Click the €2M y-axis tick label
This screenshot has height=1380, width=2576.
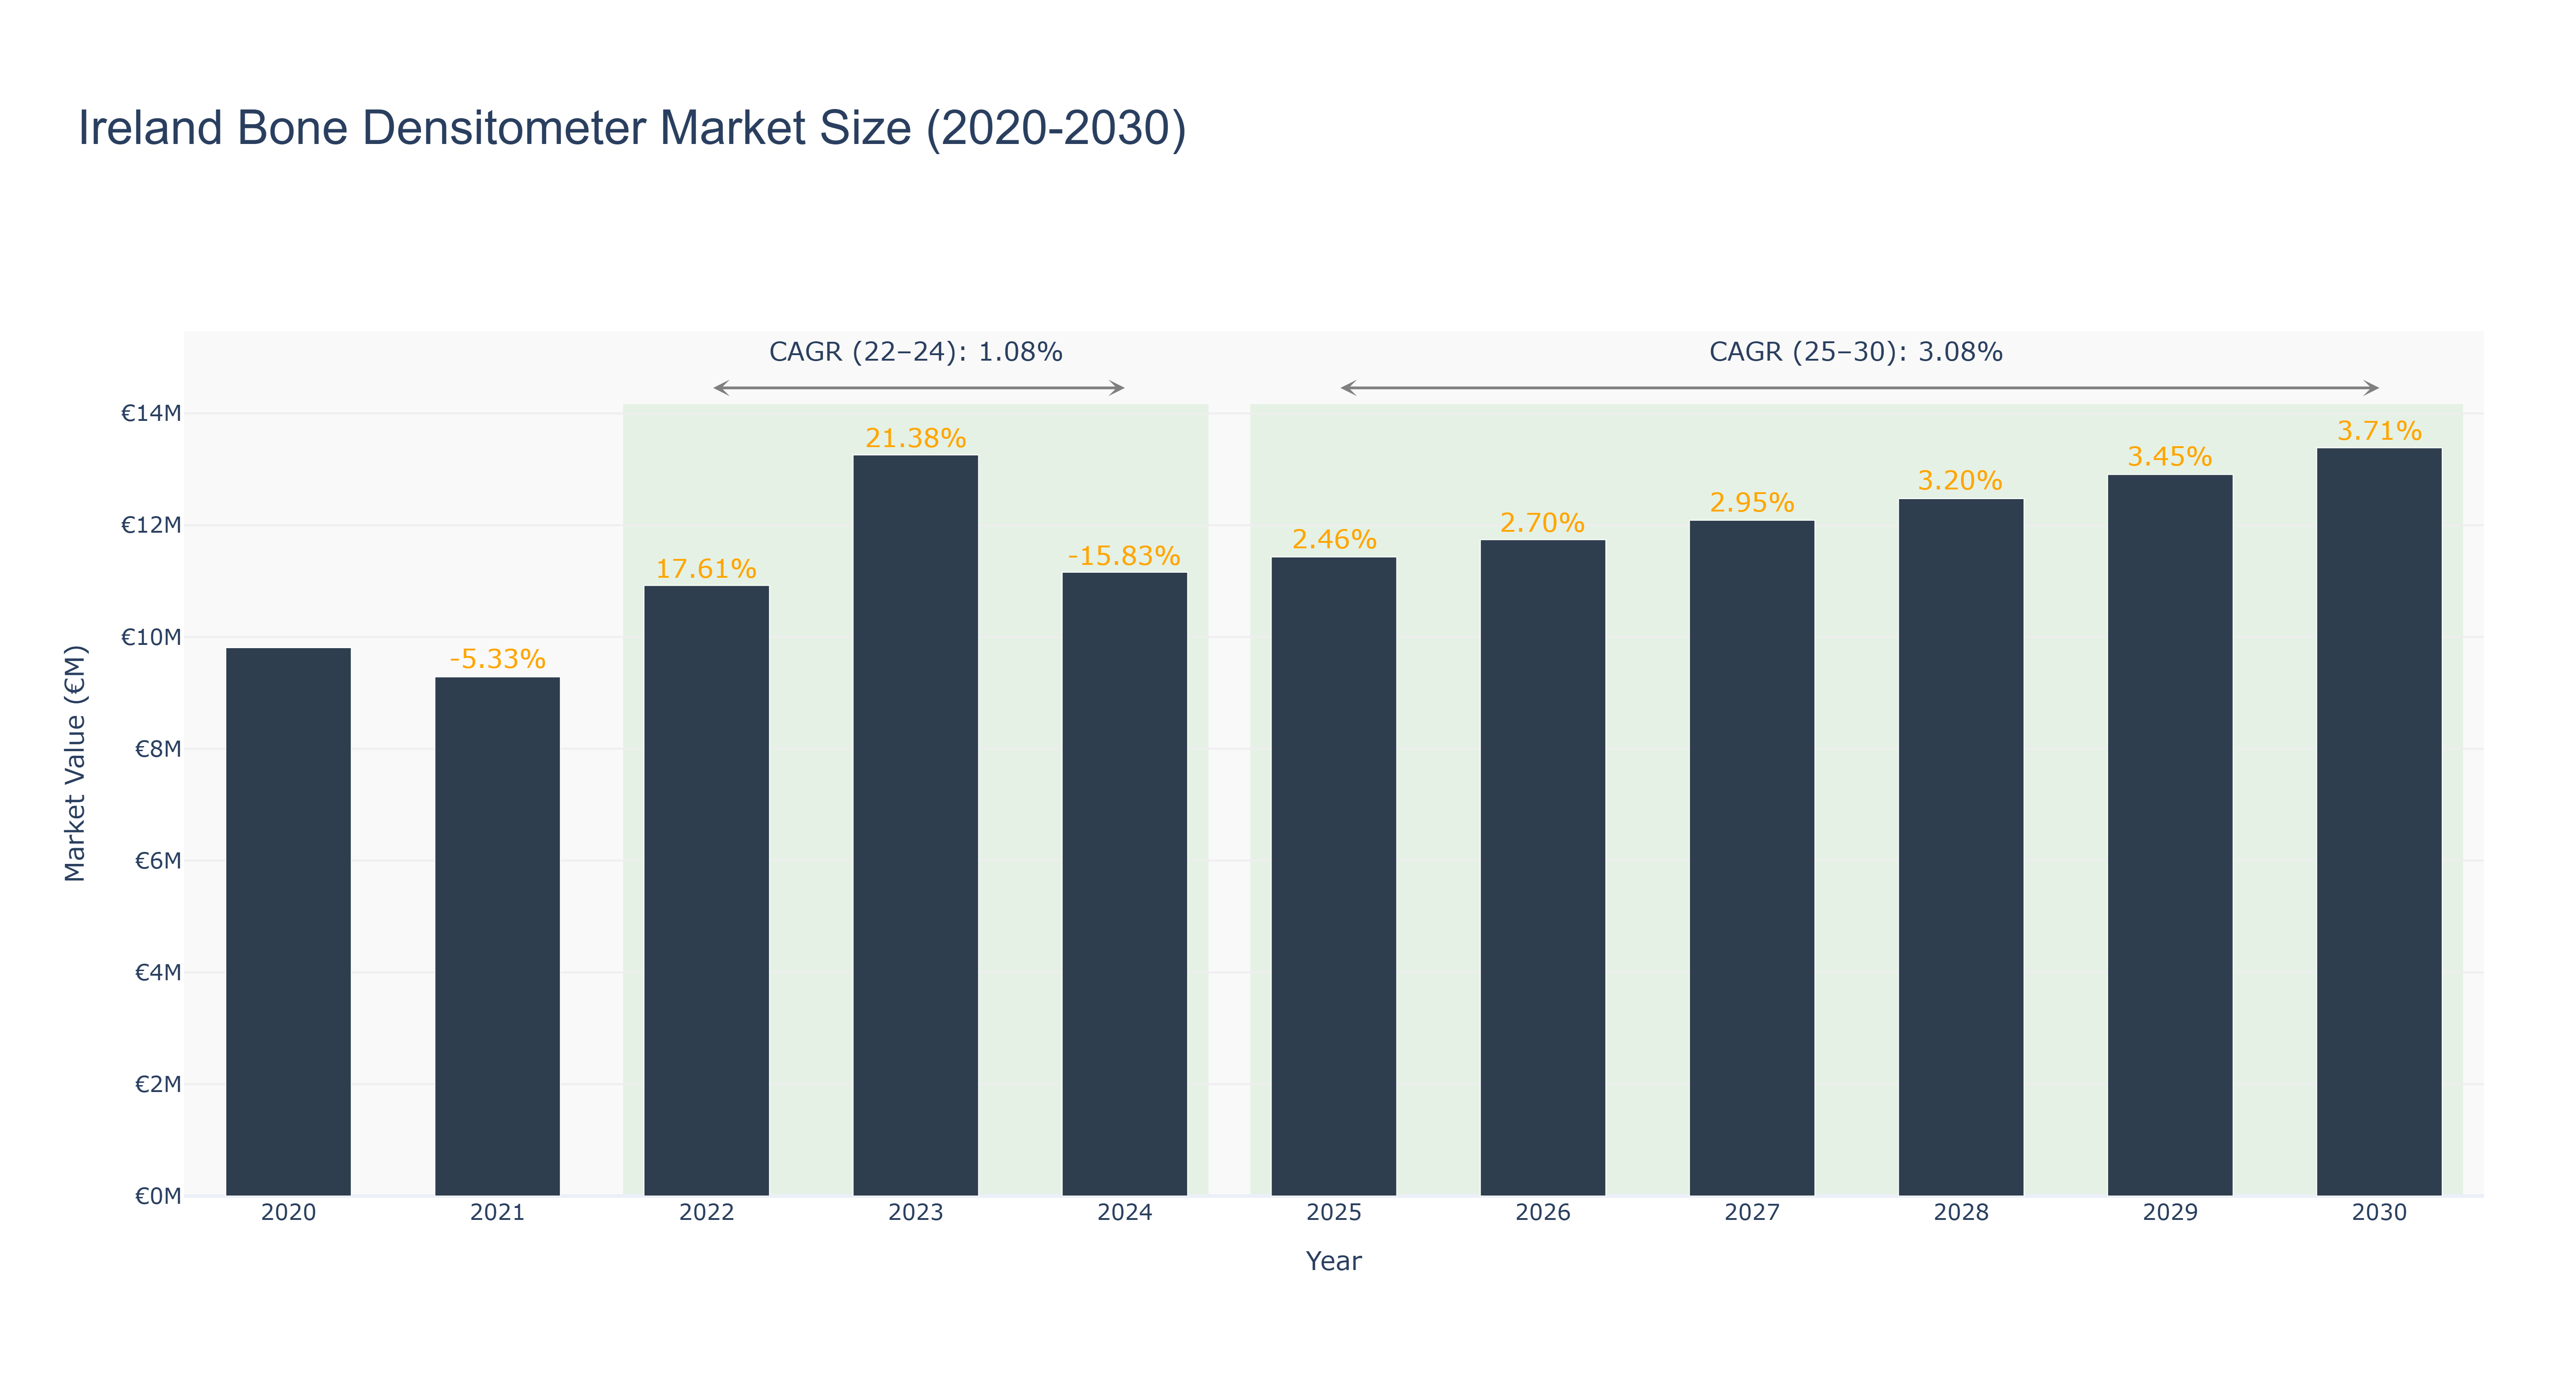tap(158, 1084)
